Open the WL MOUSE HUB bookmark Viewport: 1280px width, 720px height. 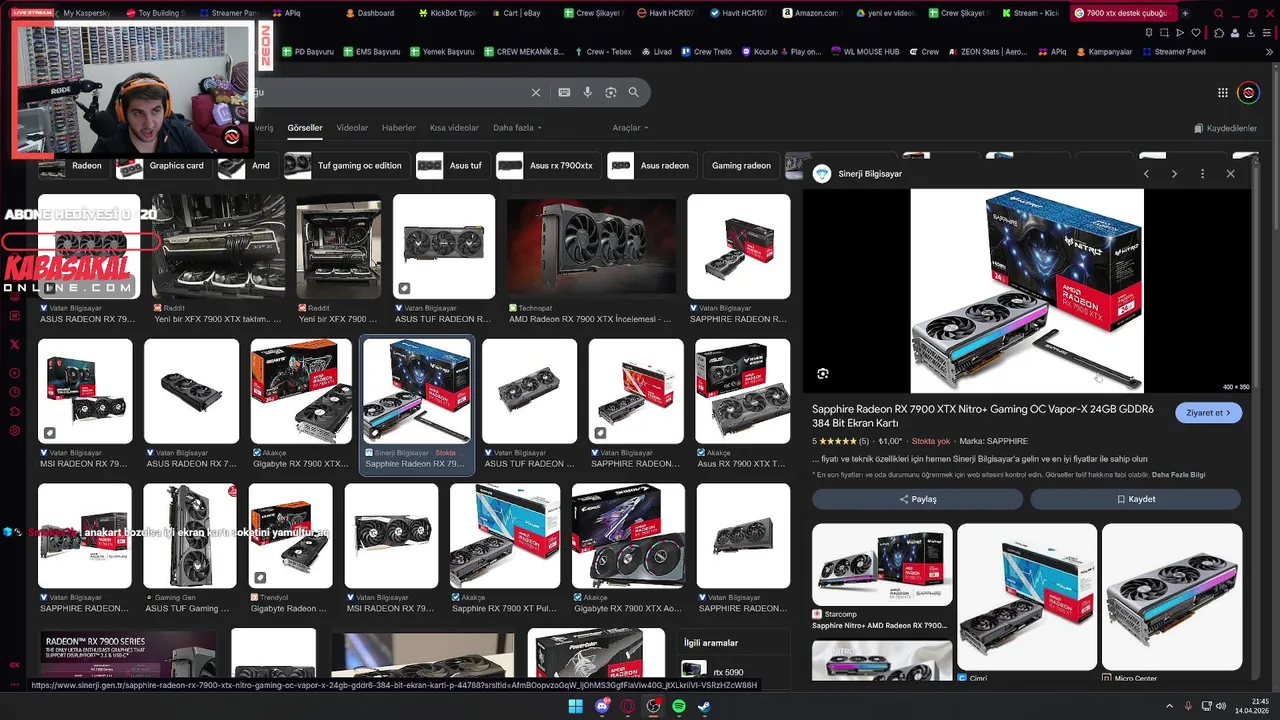coord(864,52)
